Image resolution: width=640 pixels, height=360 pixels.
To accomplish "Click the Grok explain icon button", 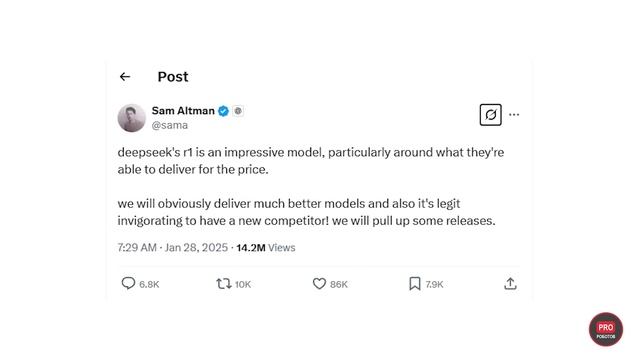I will [x=491, y=115].
